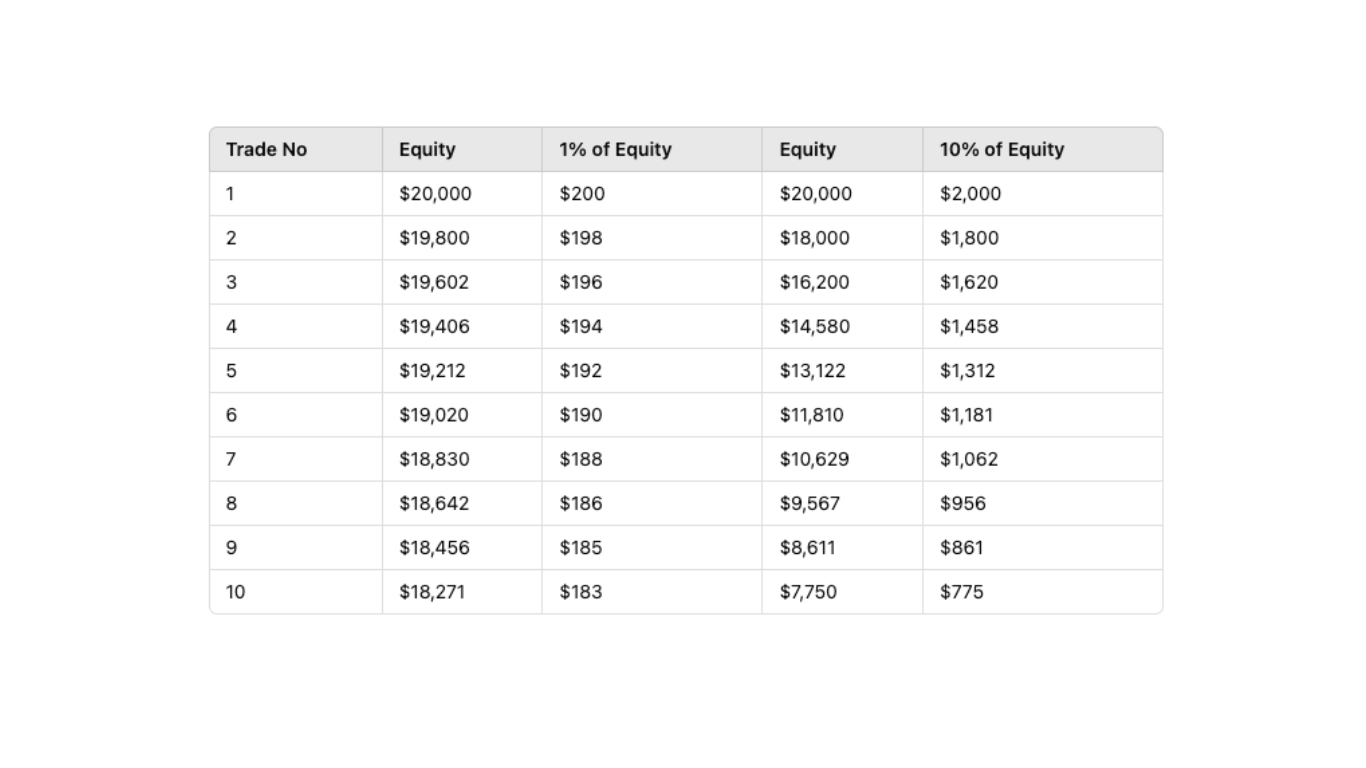Select the $19,602 equity value
Screen dimensions: 1366x768
434,282
